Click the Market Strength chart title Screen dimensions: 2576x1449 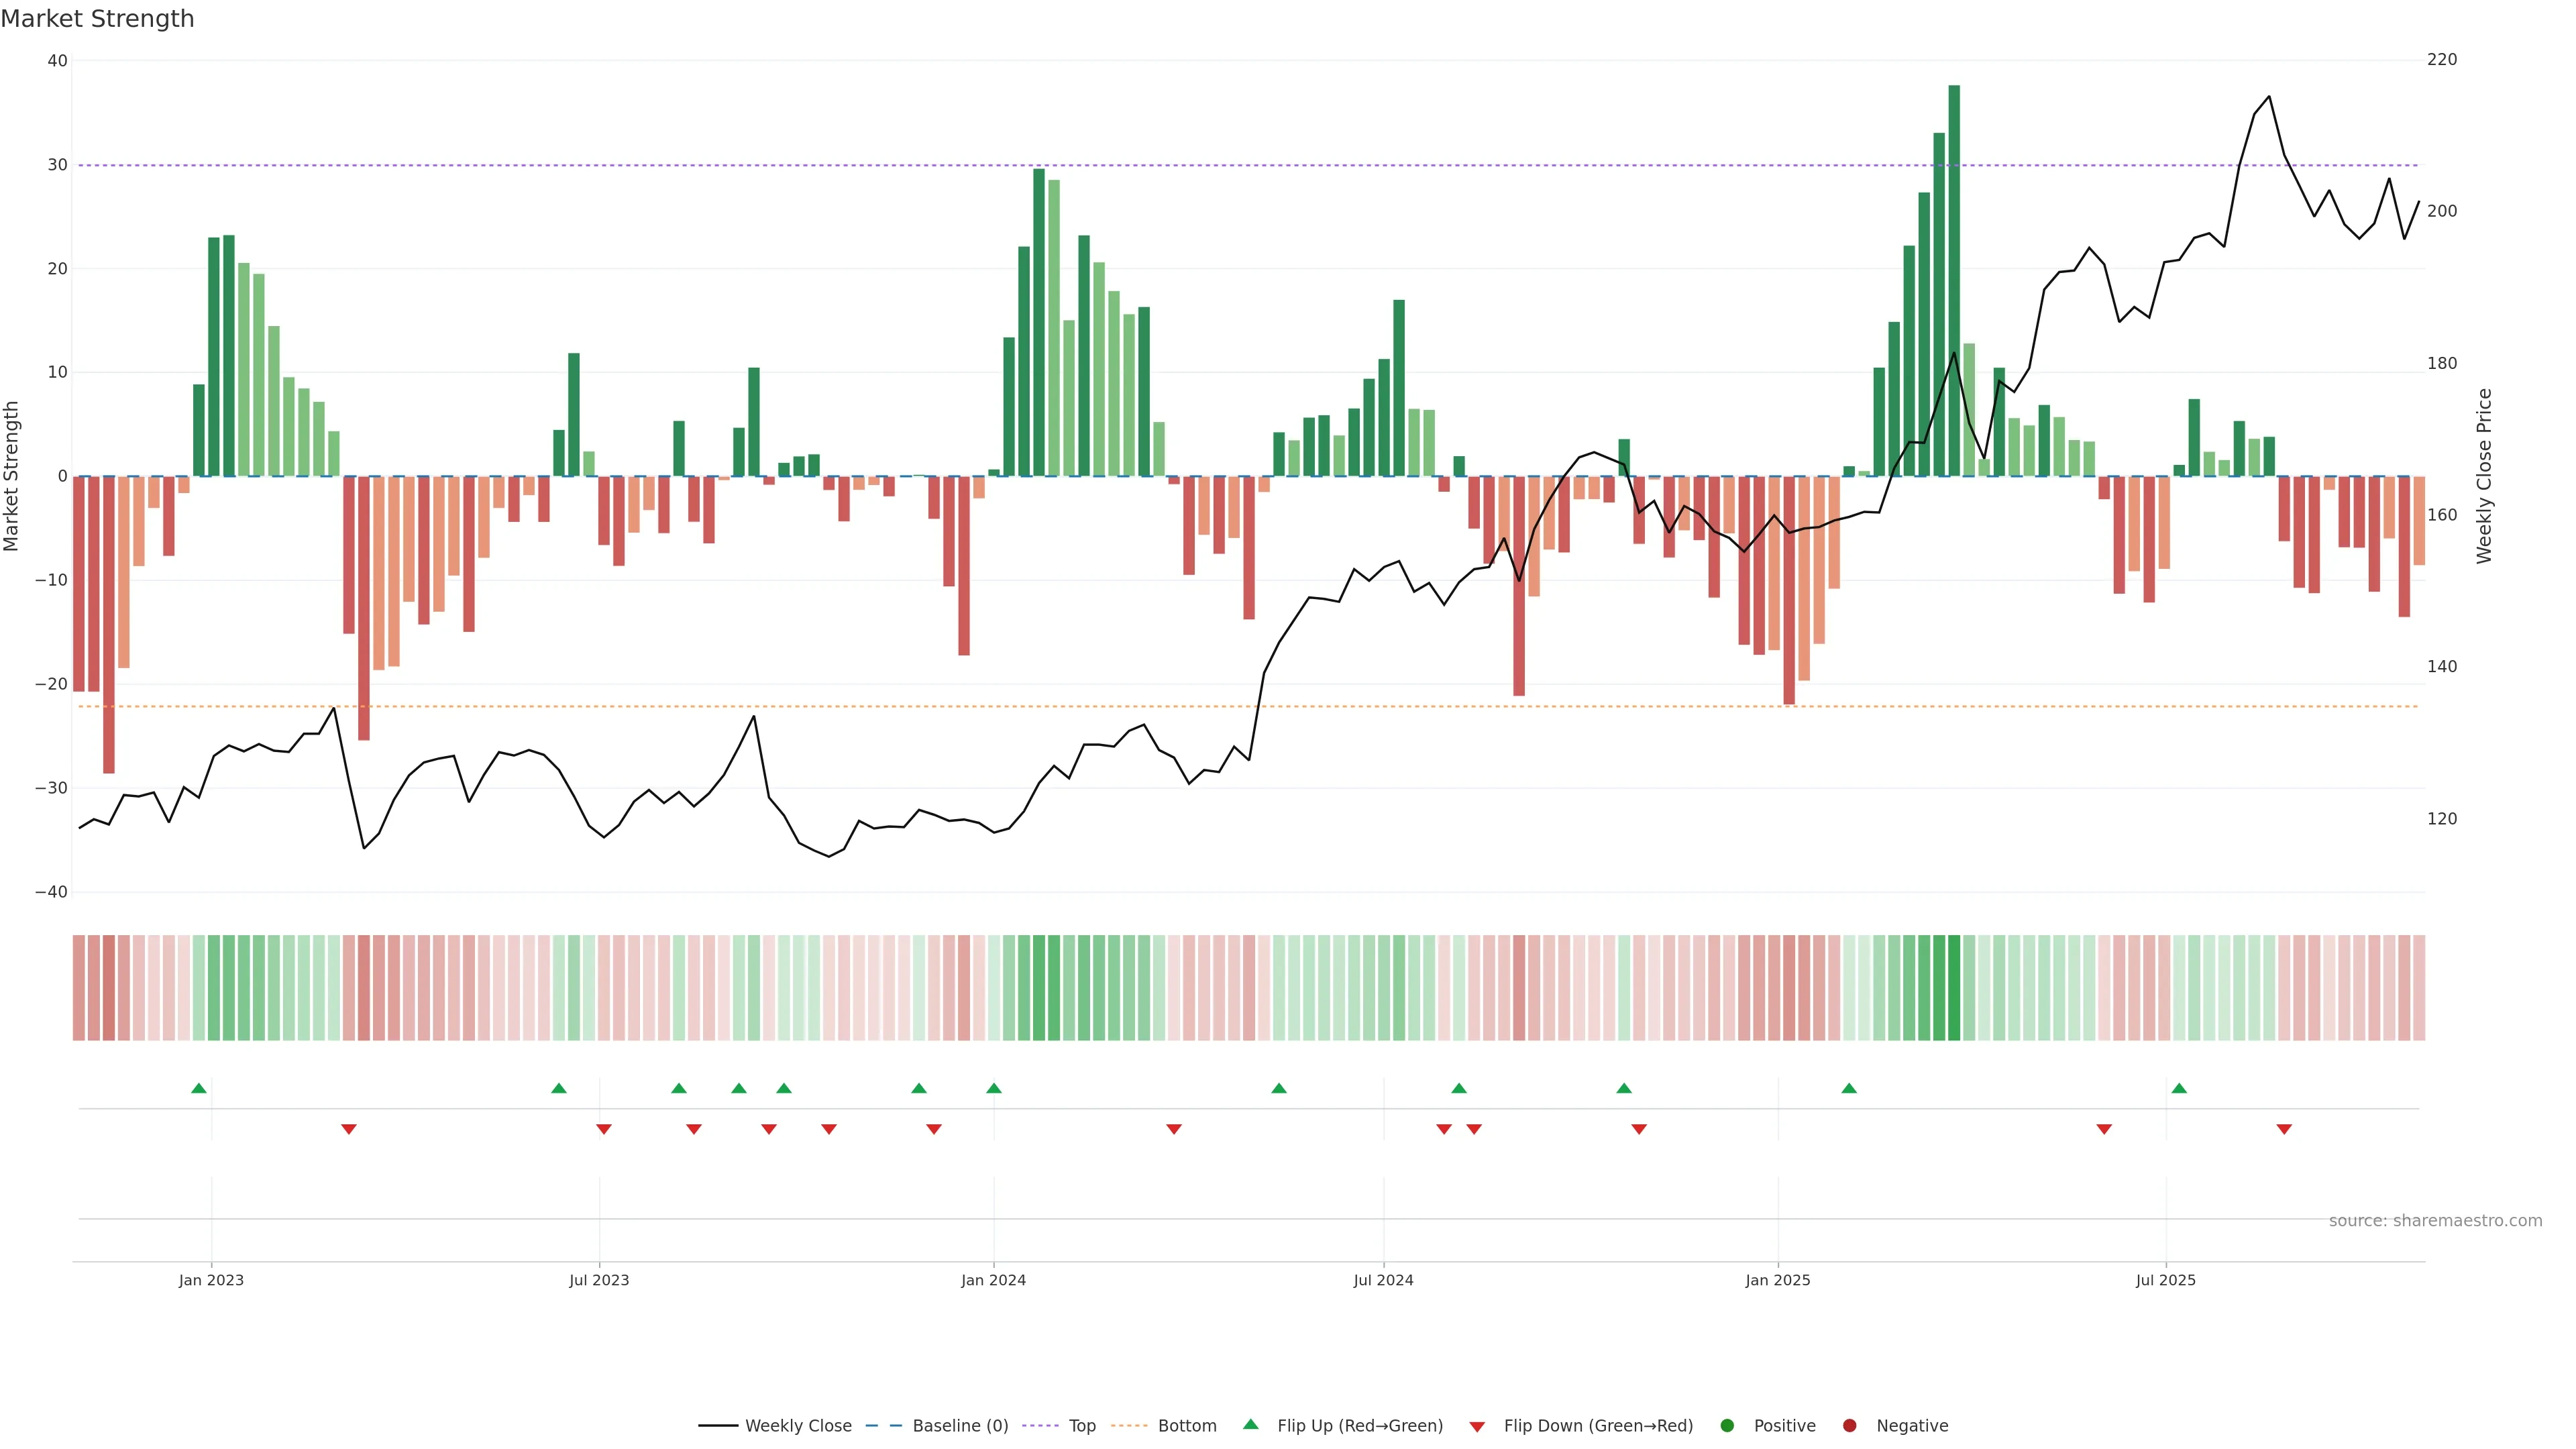pos(98,19)
